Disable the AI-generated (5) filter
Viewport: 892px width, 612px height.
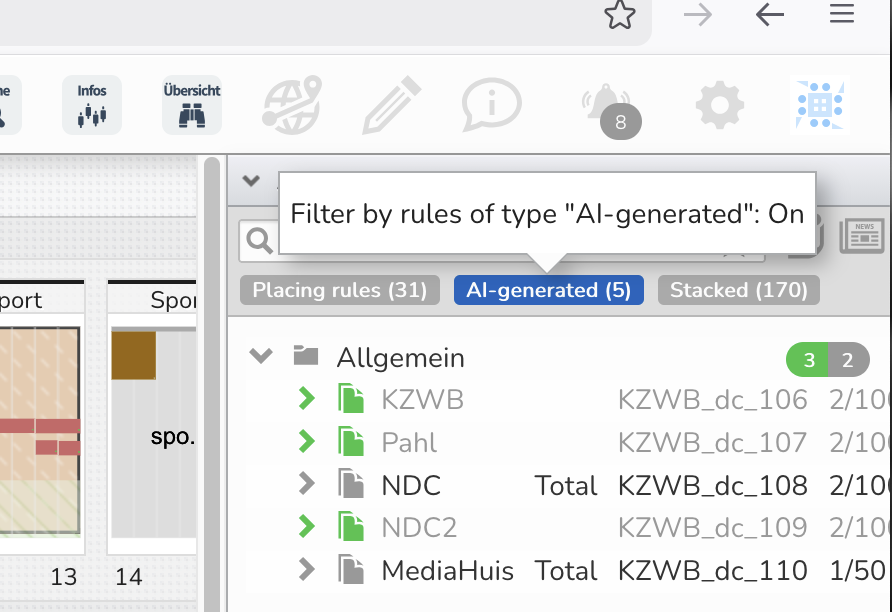click(548, 291)
